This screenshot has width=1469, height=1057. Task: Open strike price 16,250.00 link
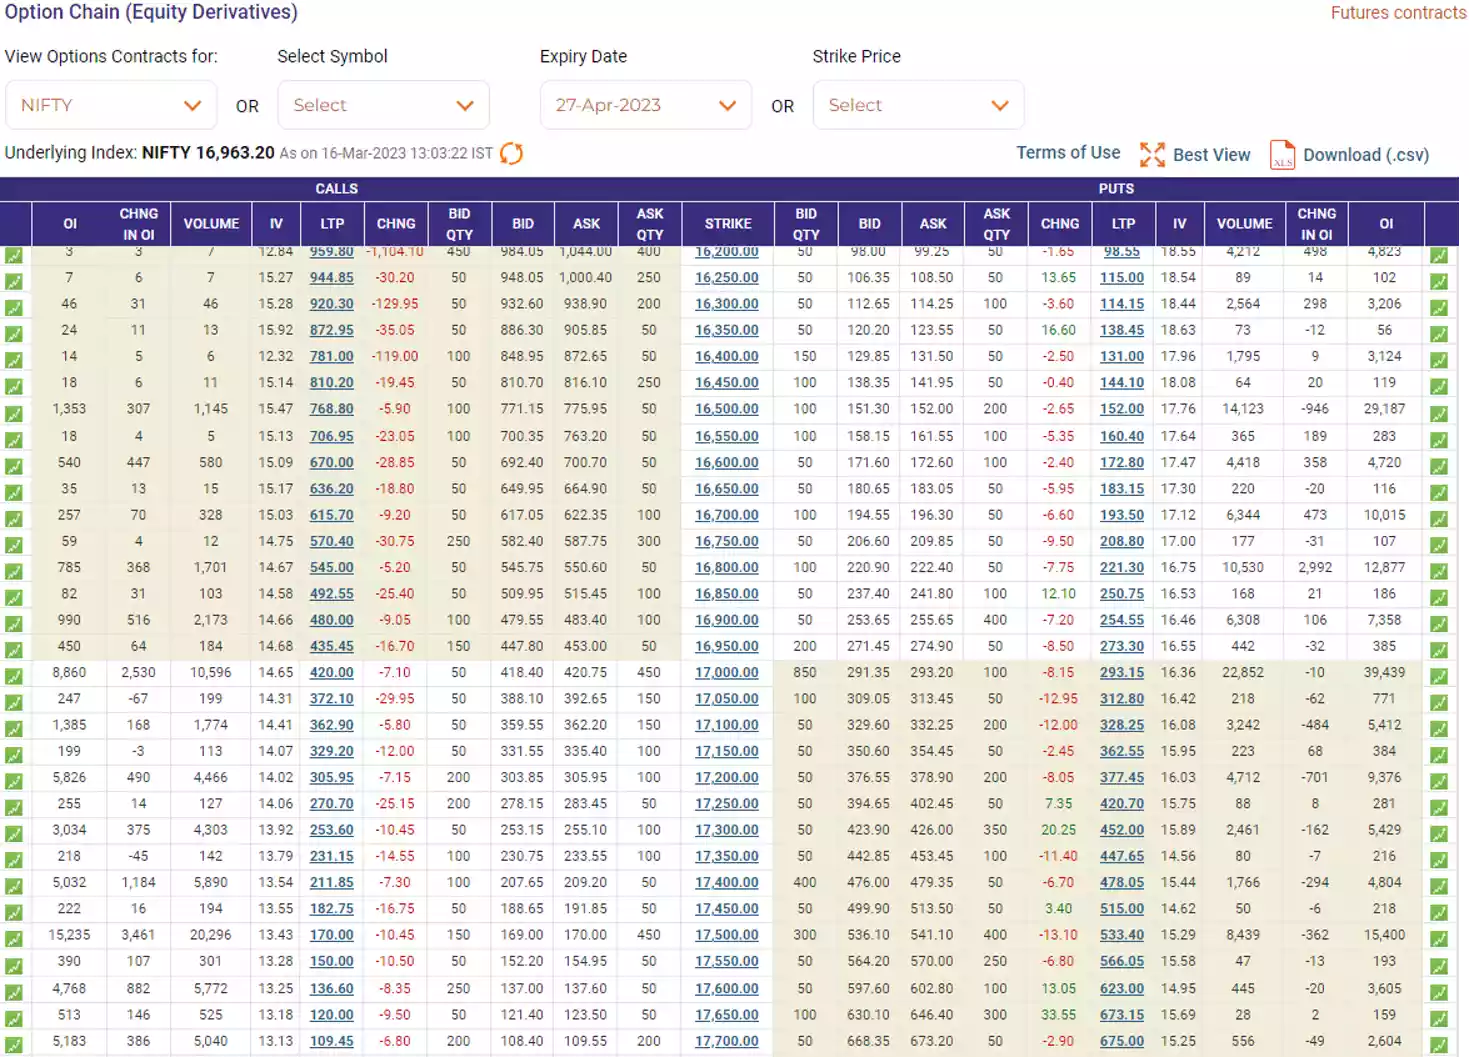click(727, 277)
